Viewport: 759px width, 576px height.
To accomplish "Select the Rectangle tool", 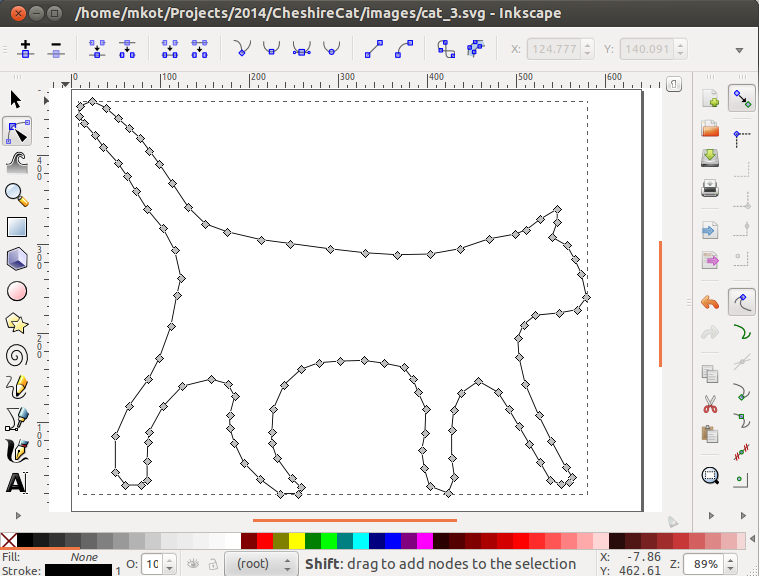I will 17,227.
